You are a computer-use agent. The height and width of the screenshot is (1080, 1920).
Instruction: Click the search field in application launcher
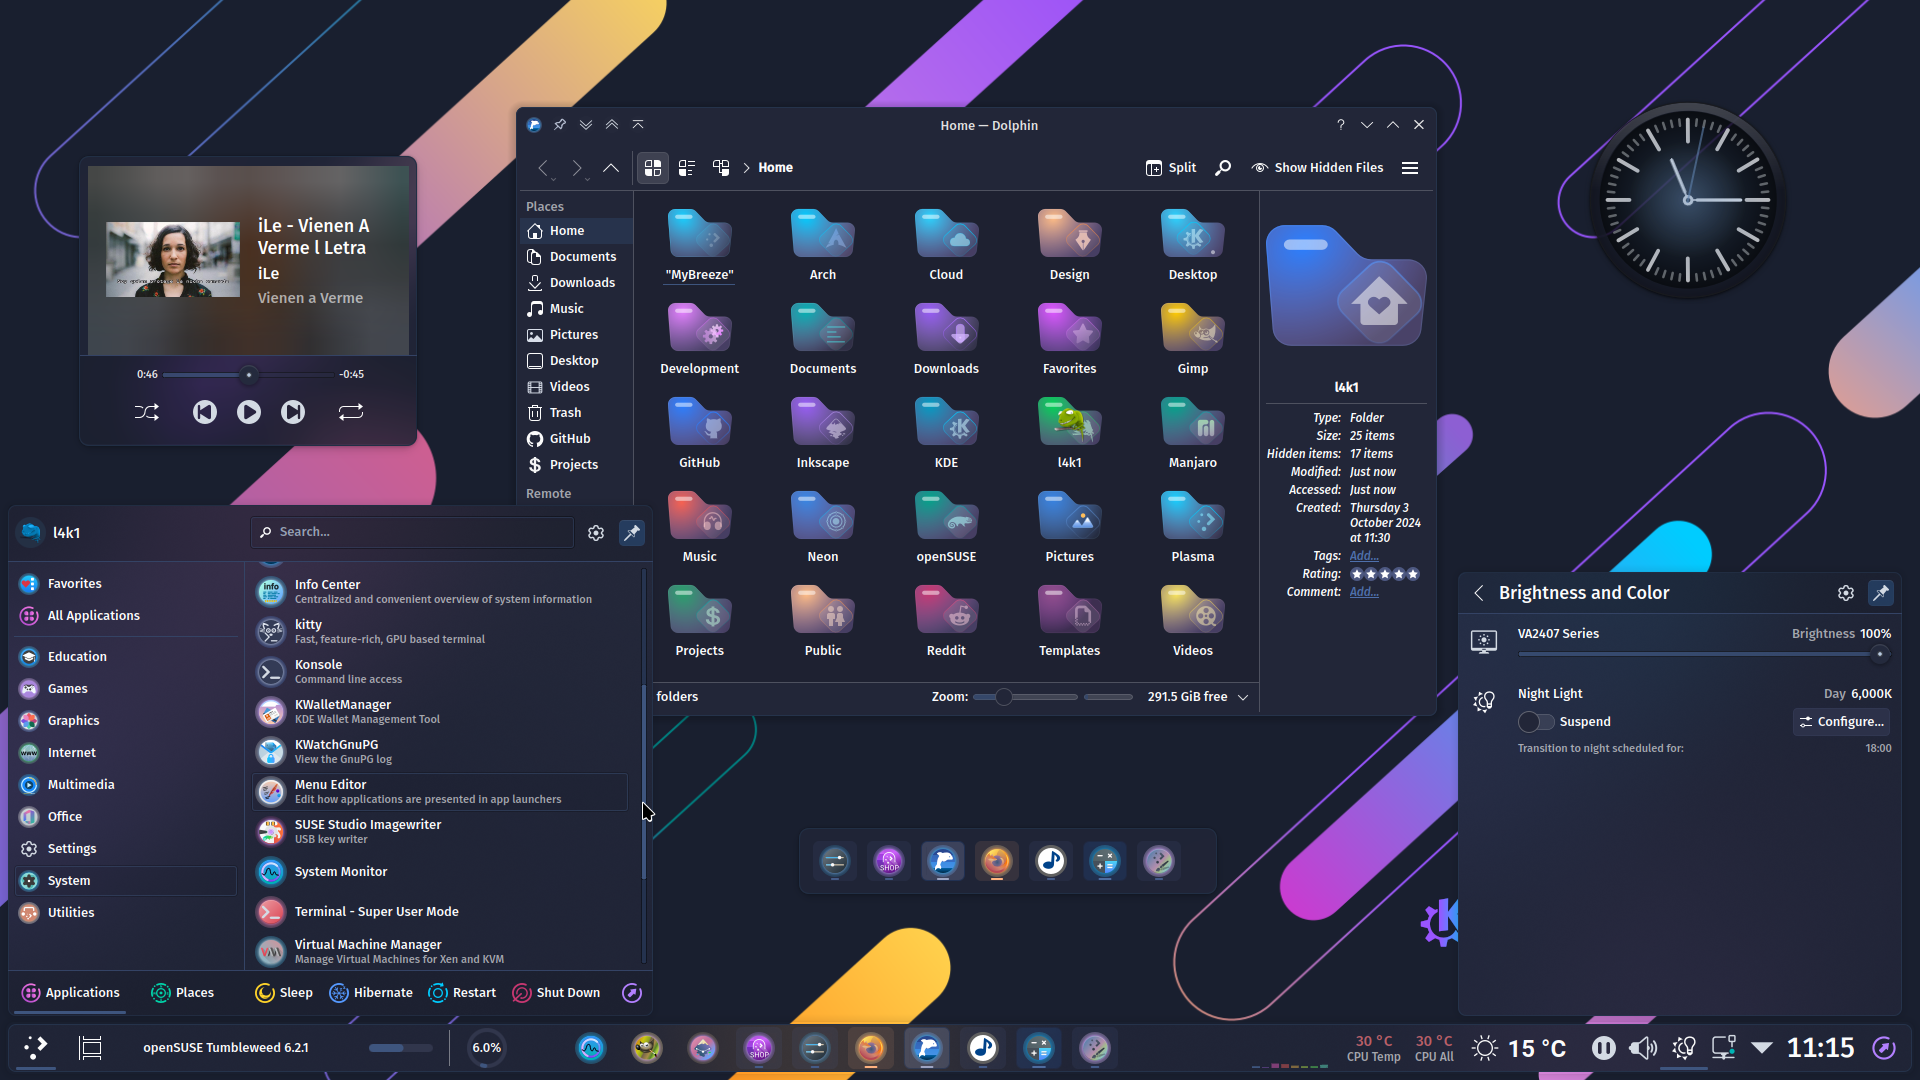pos(412,532)
